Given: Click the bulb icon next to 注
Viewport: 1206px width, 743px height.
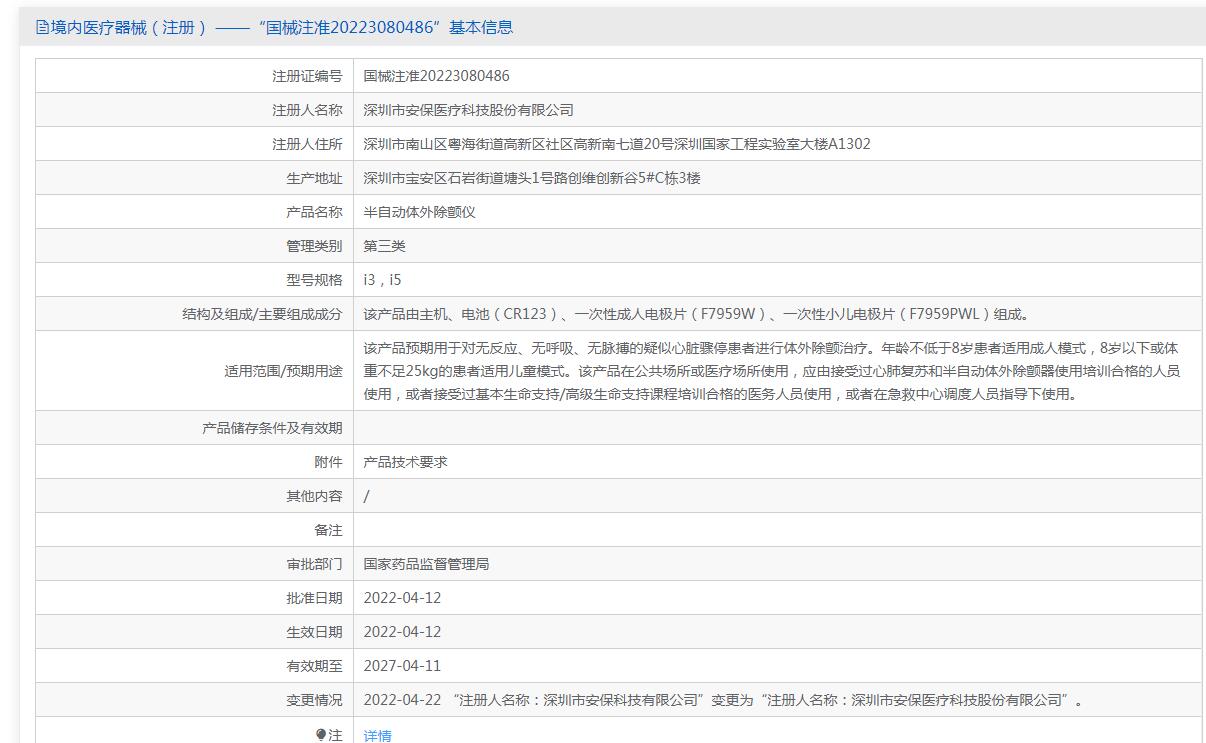Looking at the screenshot, I should [321, 735].
